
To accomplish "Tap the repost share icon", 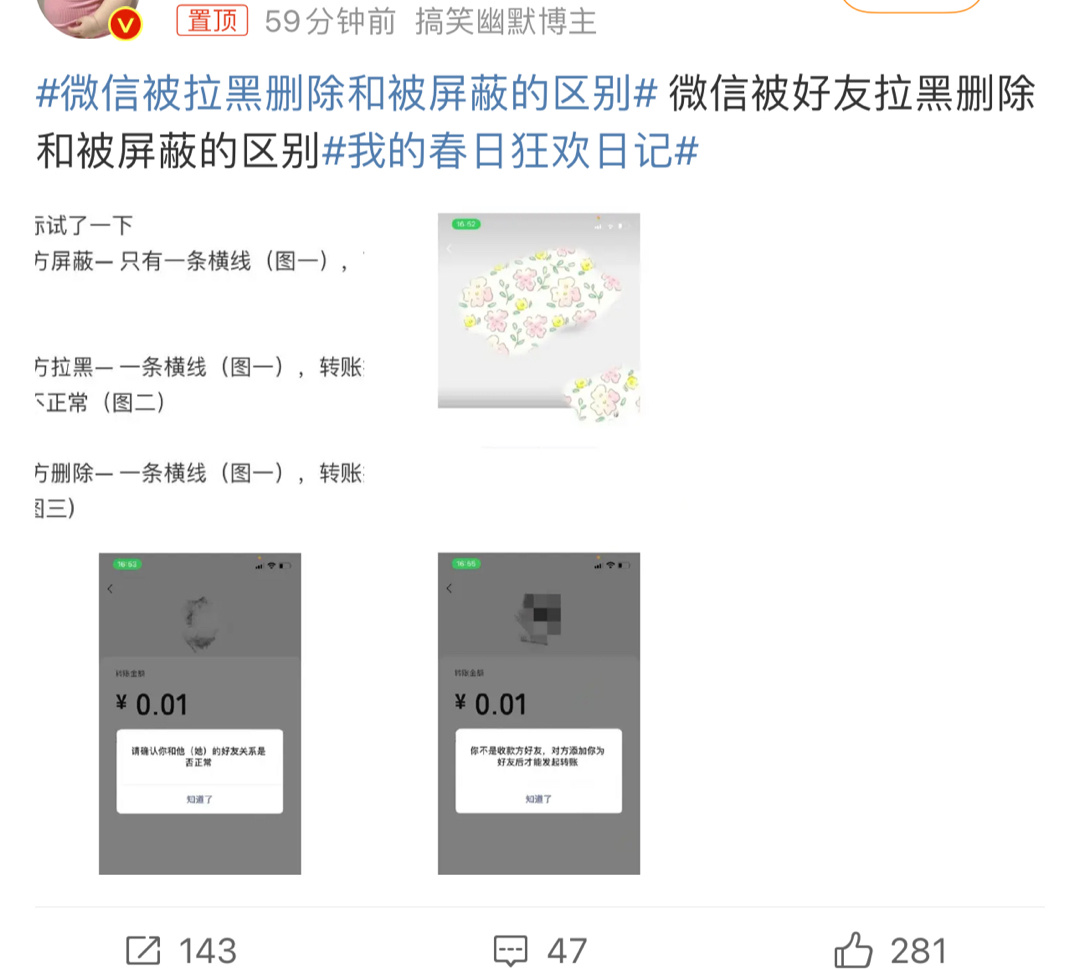I will (143, 951).
